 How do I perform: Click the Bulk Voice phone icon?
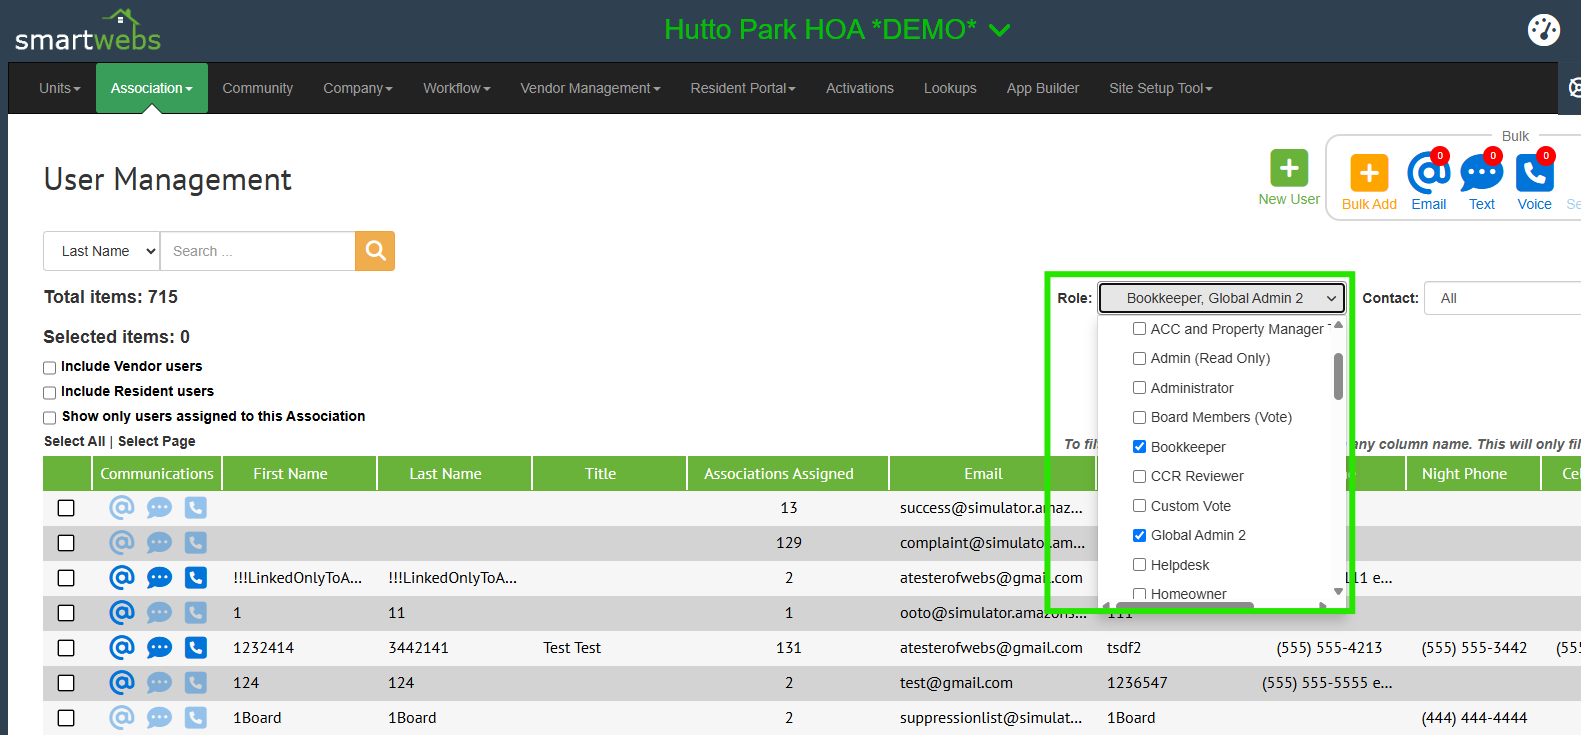tap(1534, 173)
